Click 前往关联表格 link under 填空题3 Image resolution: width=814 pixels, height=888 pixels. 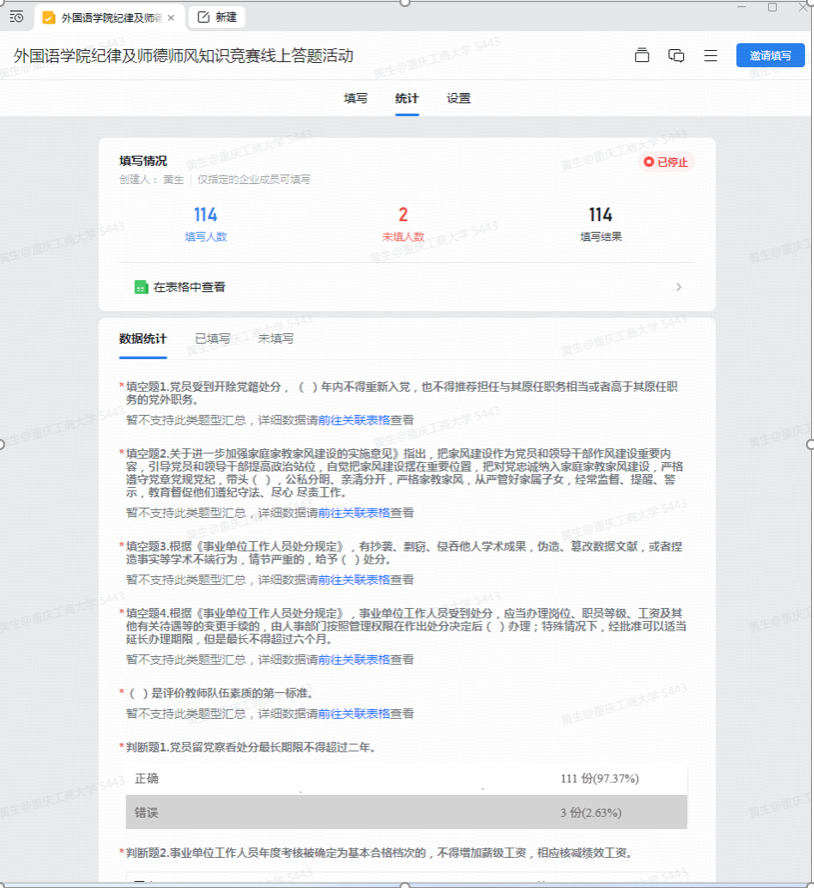(354, 580)
